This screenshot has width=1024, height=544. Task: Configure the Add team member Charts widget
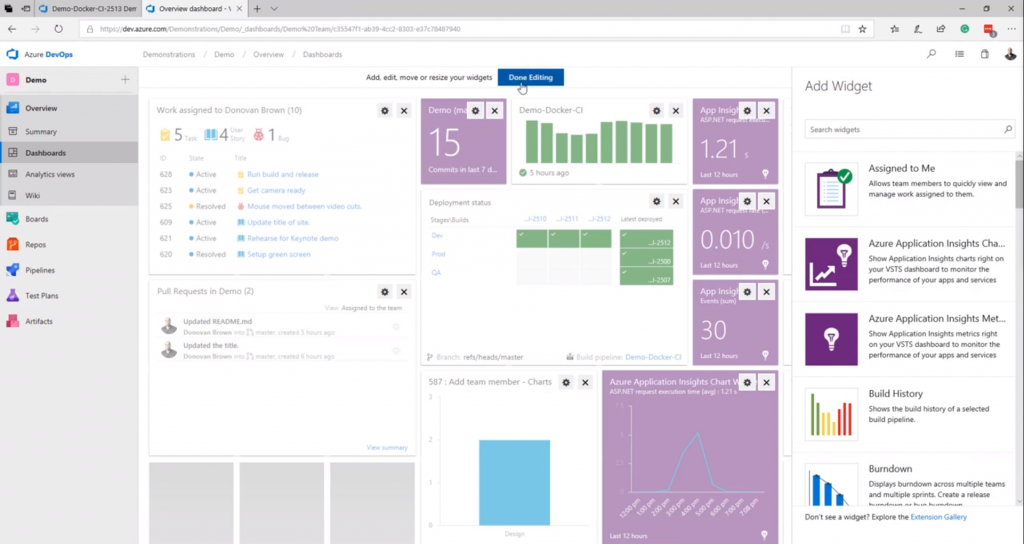566,383
